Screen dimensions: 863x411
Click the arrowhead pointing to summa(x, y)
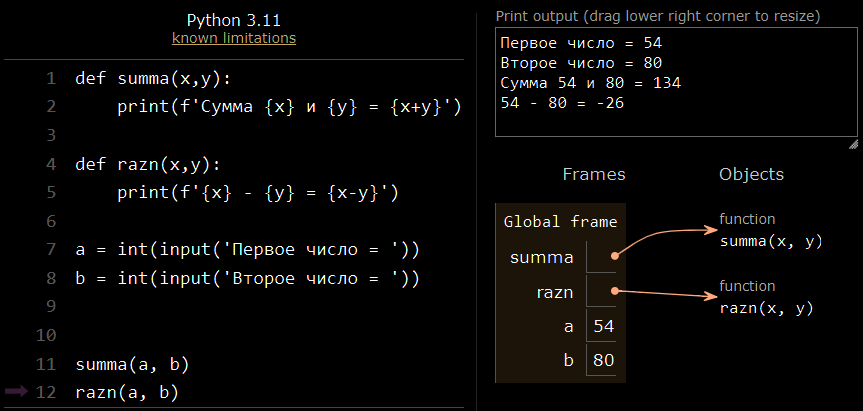tap(710, 229)
